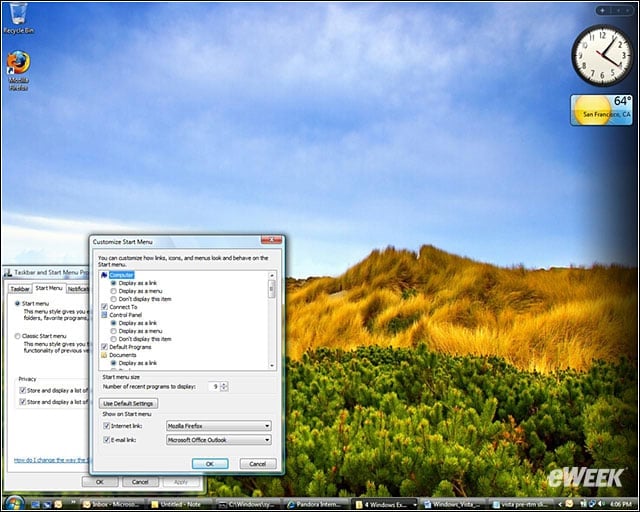Switch to the Windows_Vista taskbar button
640x512 pixels.
coord(452,504)
